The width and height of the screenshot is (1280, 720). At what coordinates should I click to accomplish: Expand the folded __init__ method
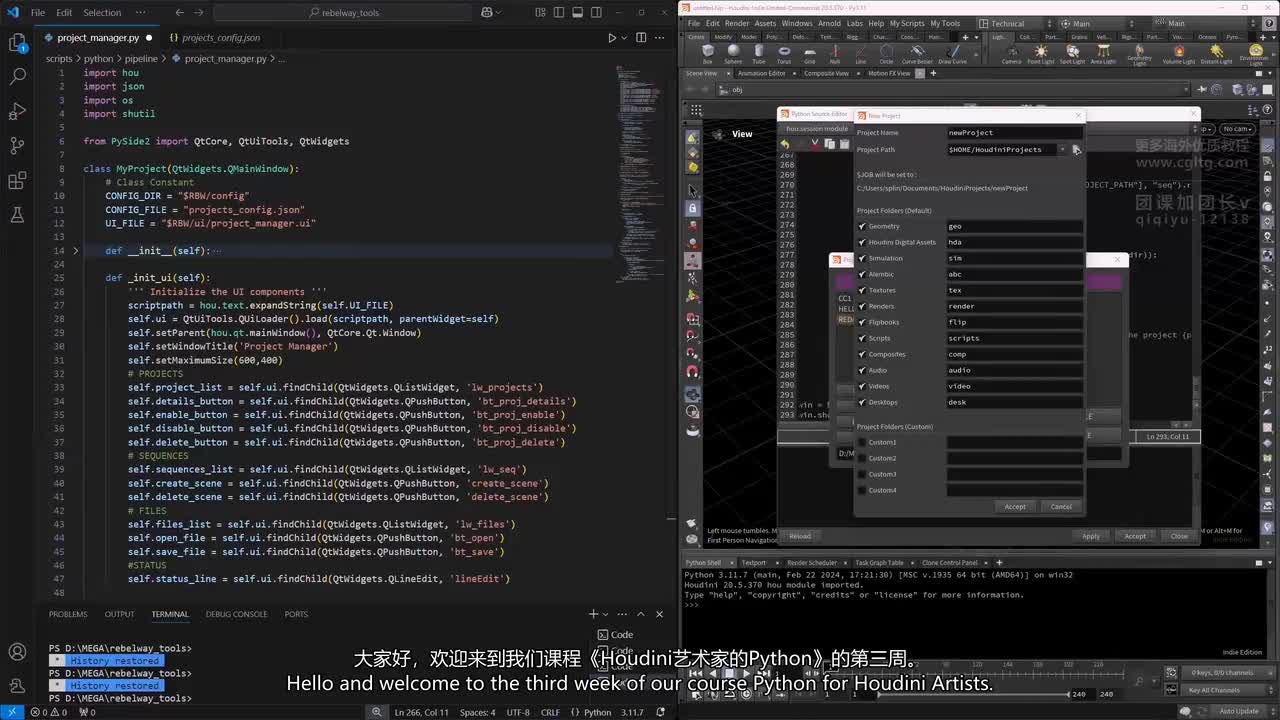[75, 251]
